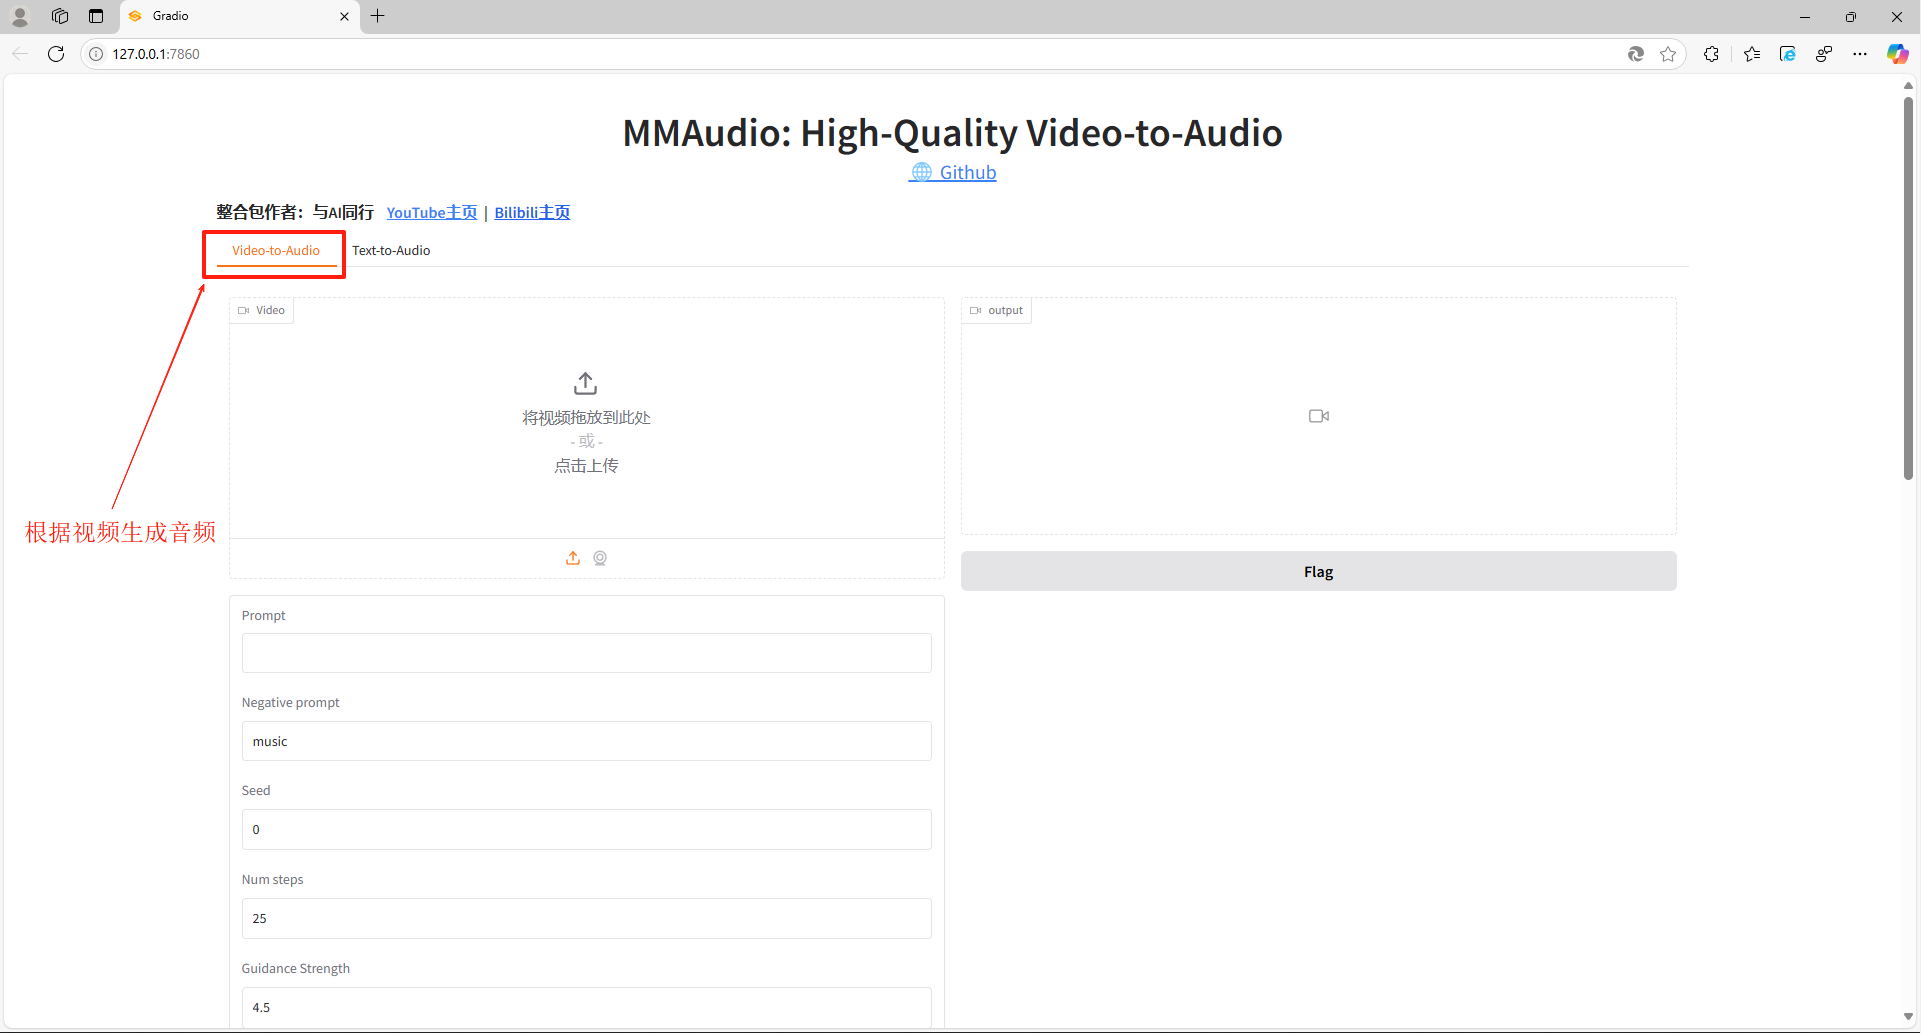
Task: Add page to favorites with star icon
Action: [1668, 54]
